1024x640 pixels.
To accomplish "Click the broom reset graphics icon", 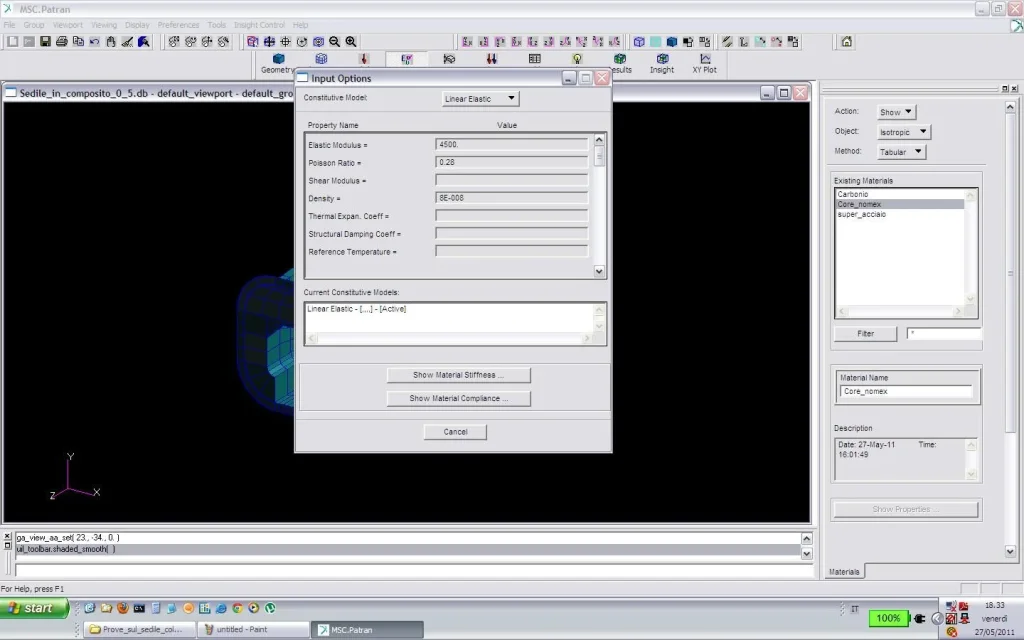I will (x=127, y=42).
